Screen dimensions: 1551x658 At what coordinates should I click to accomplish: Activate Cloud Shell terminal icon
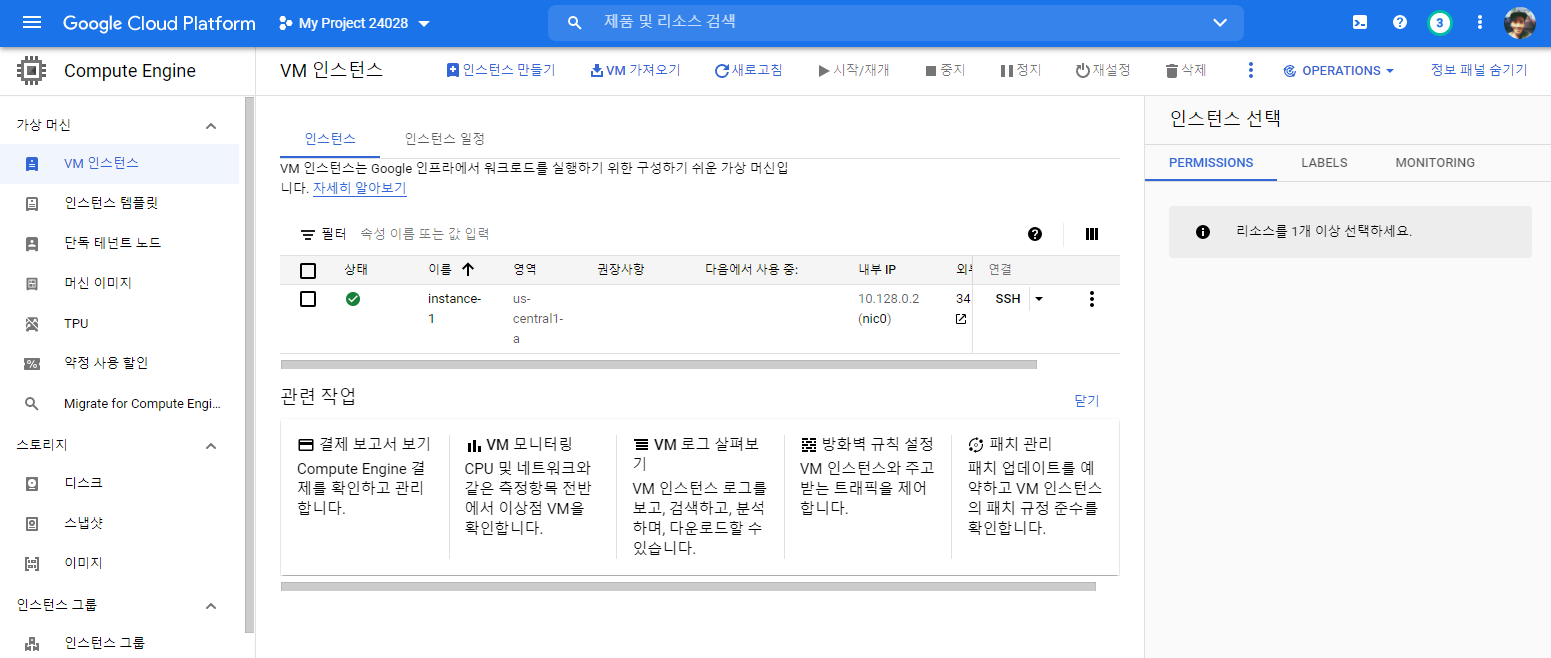pyautogui.click(x=1360, y=22)
